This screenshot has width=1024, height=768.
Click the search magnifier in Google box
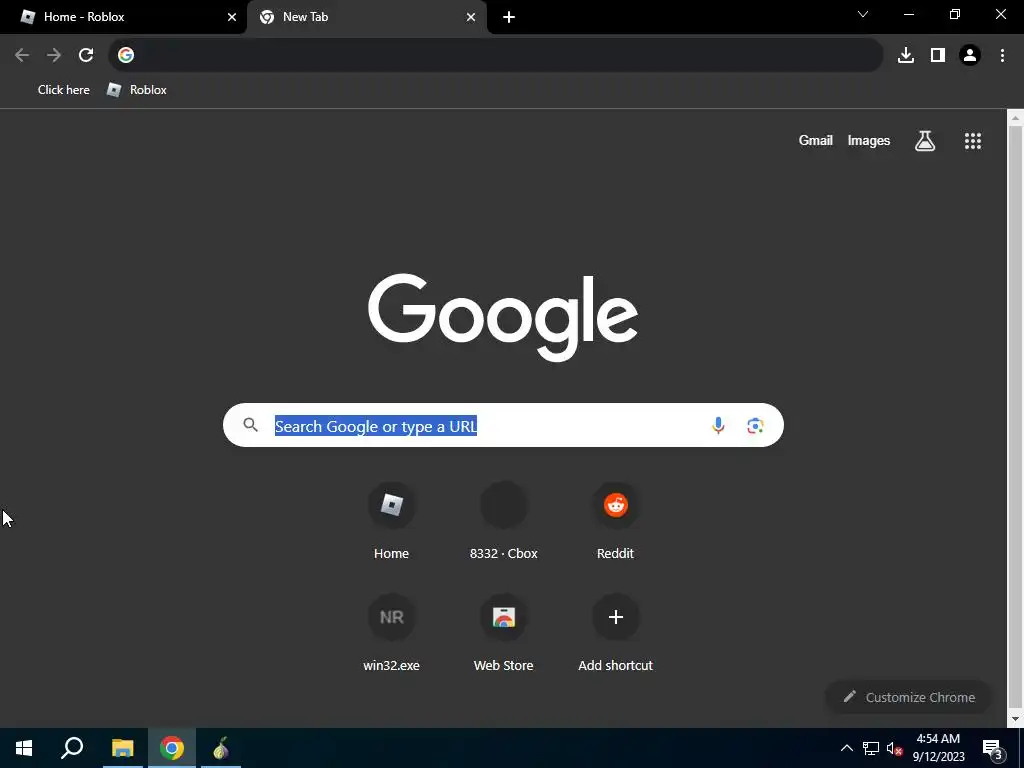[250, 425]
